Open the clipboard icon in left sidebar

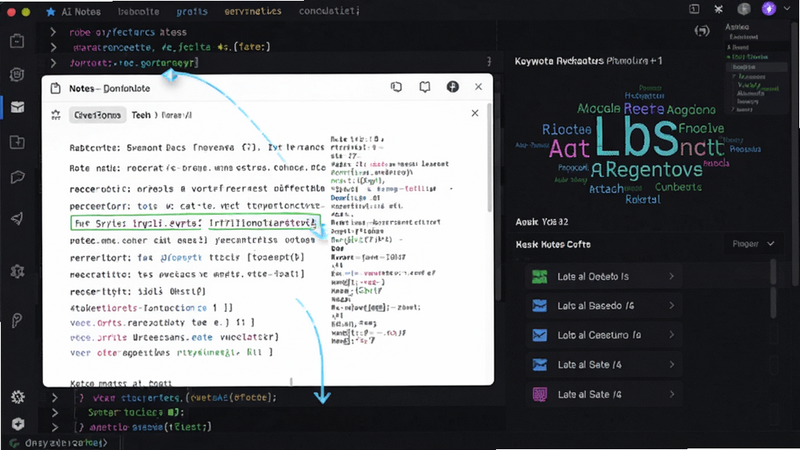pos(17,40)
